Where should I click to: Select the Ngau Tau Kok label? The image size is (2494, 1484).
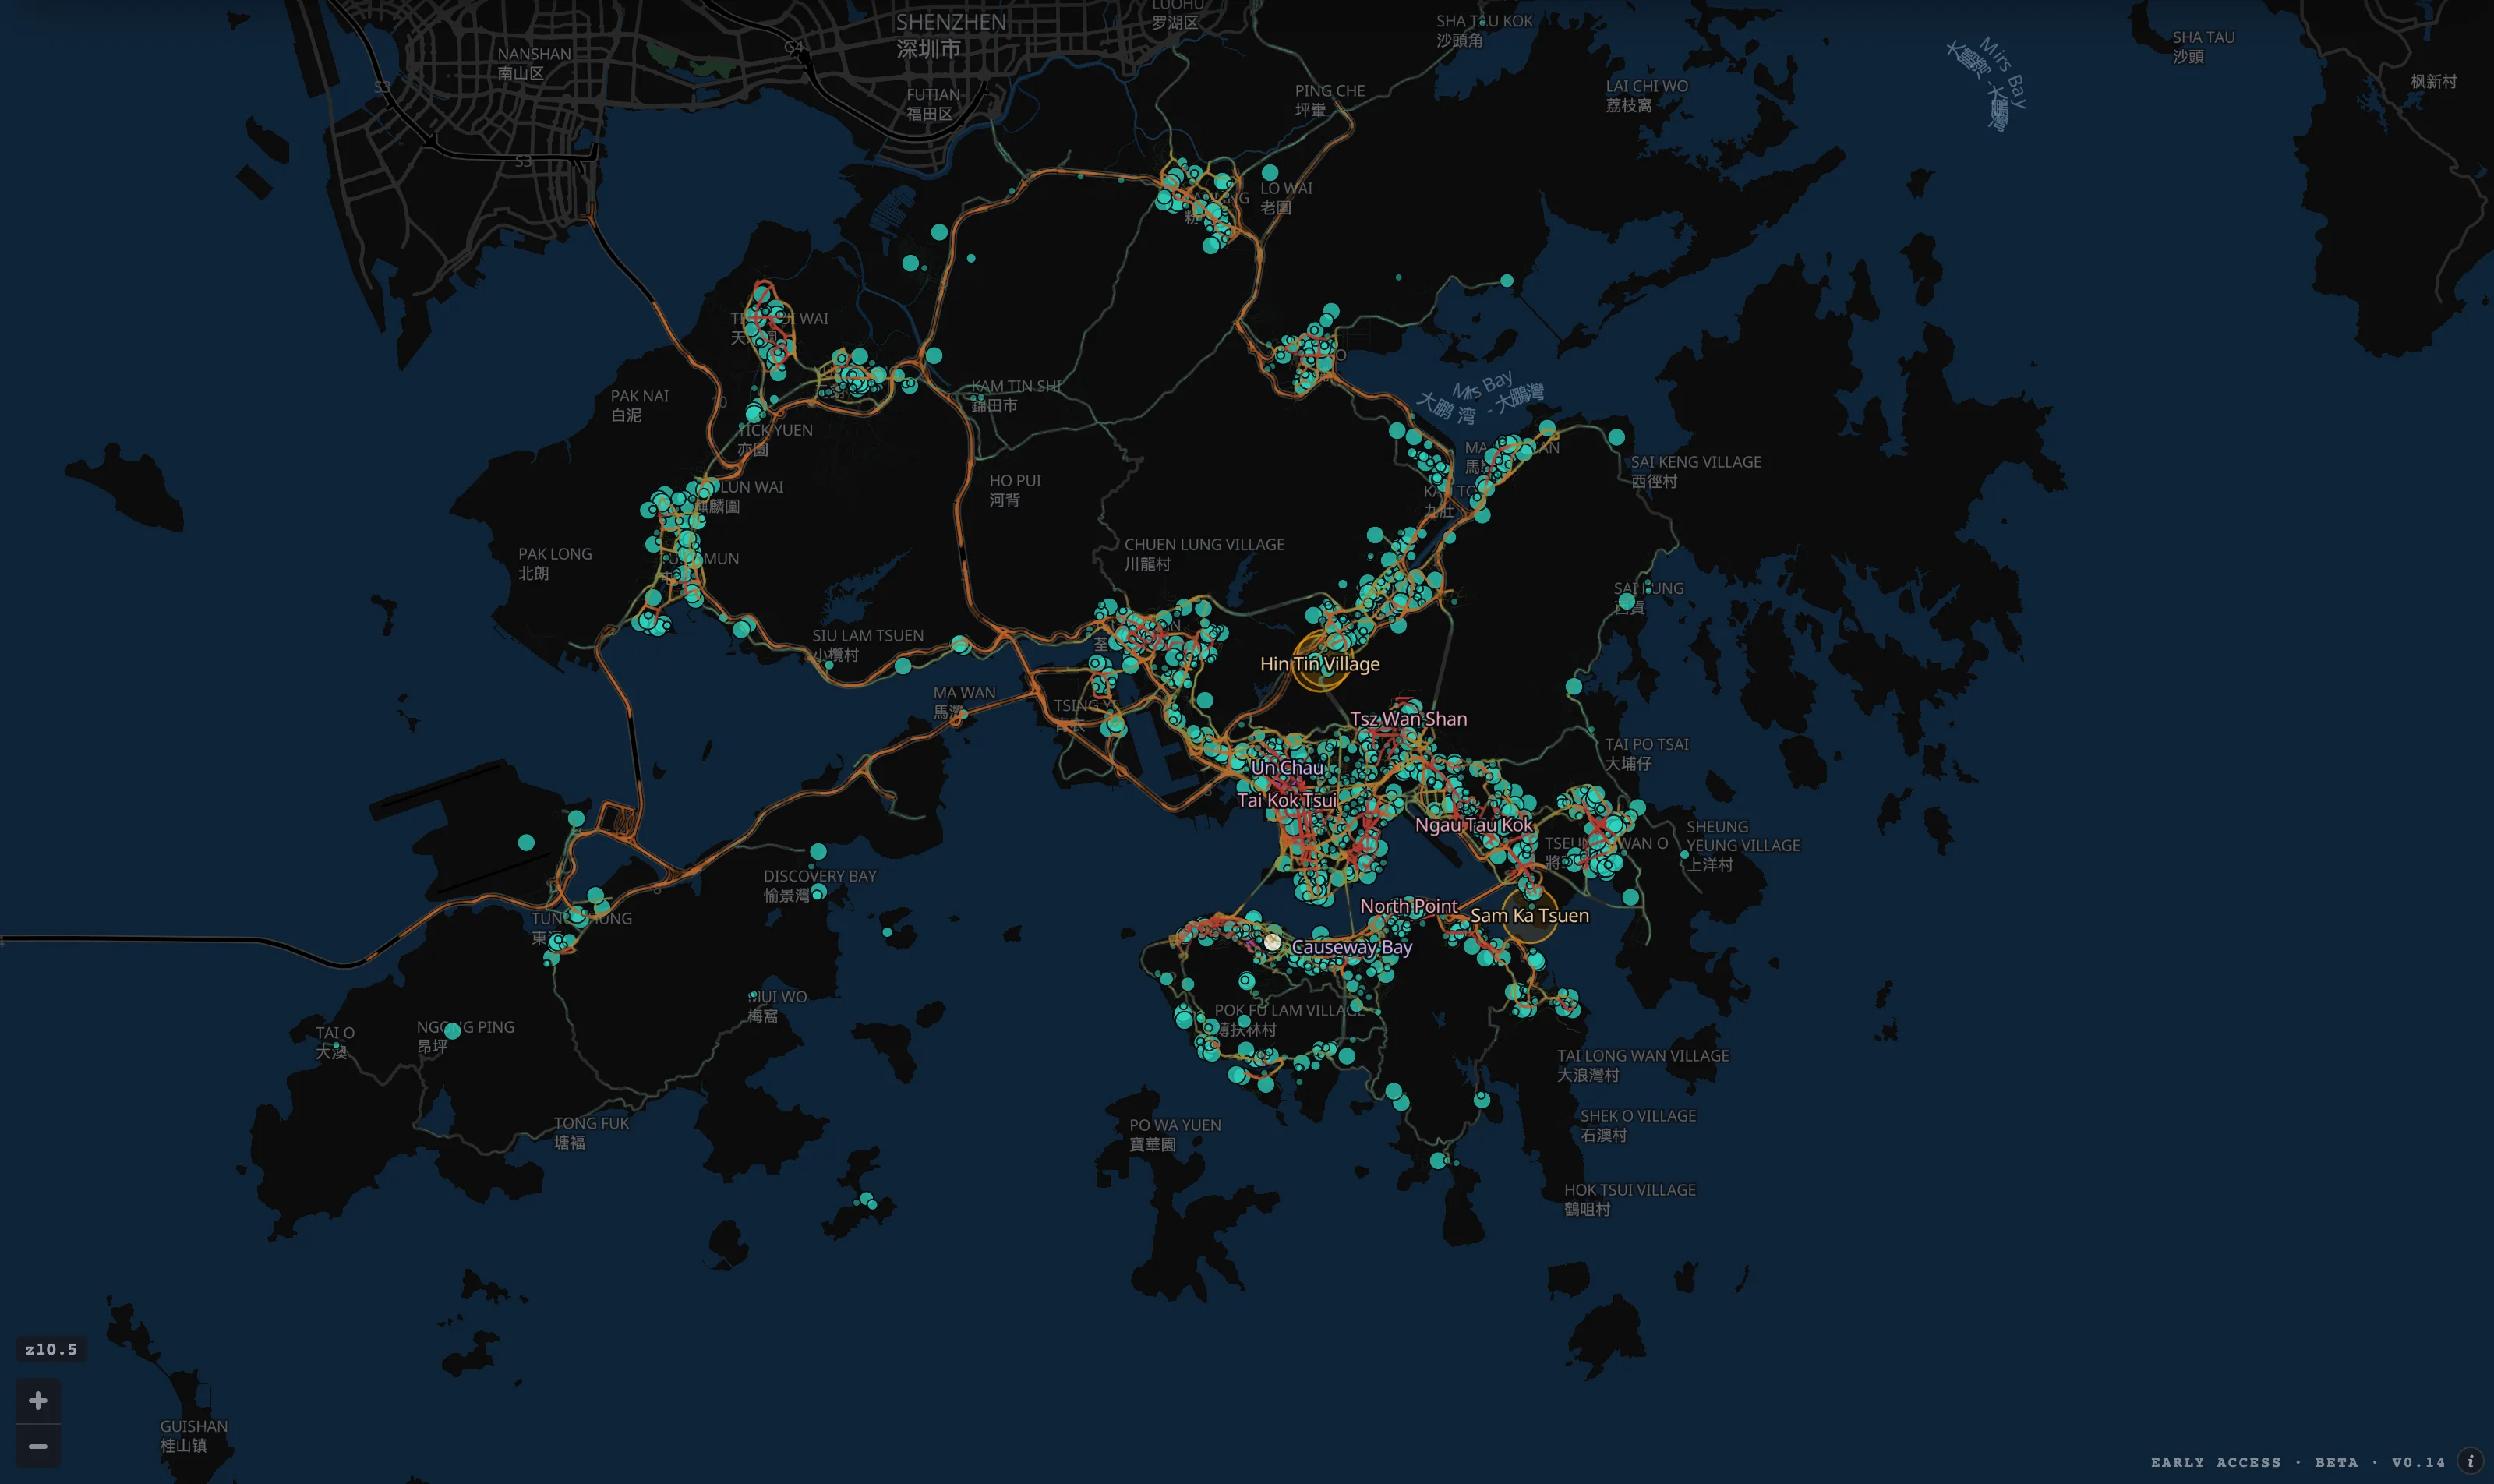(x=1473, y=825)
